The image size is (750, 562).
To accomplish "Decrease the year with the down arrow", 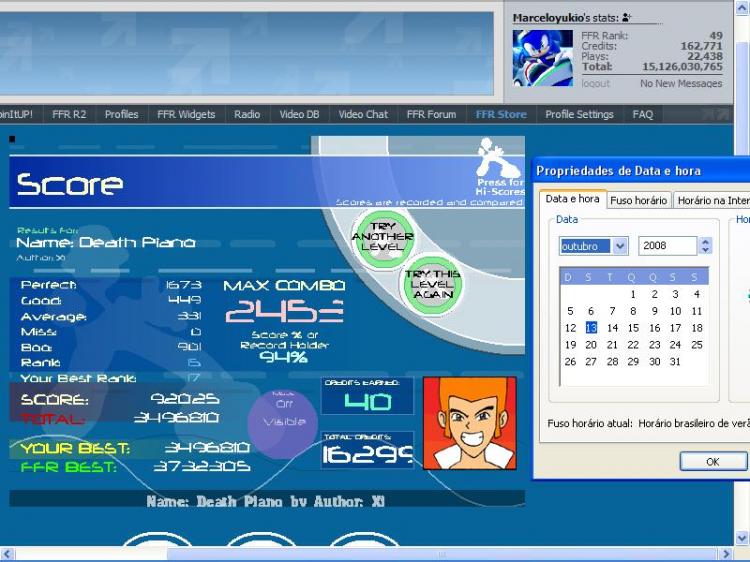I will 706,250.
